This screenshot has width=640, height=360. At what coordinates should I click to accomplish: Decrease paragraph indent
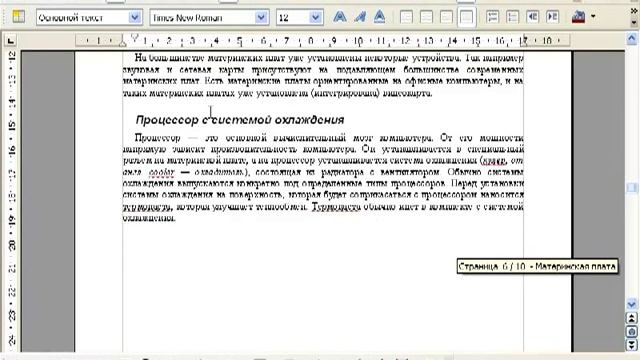[533, 17]
